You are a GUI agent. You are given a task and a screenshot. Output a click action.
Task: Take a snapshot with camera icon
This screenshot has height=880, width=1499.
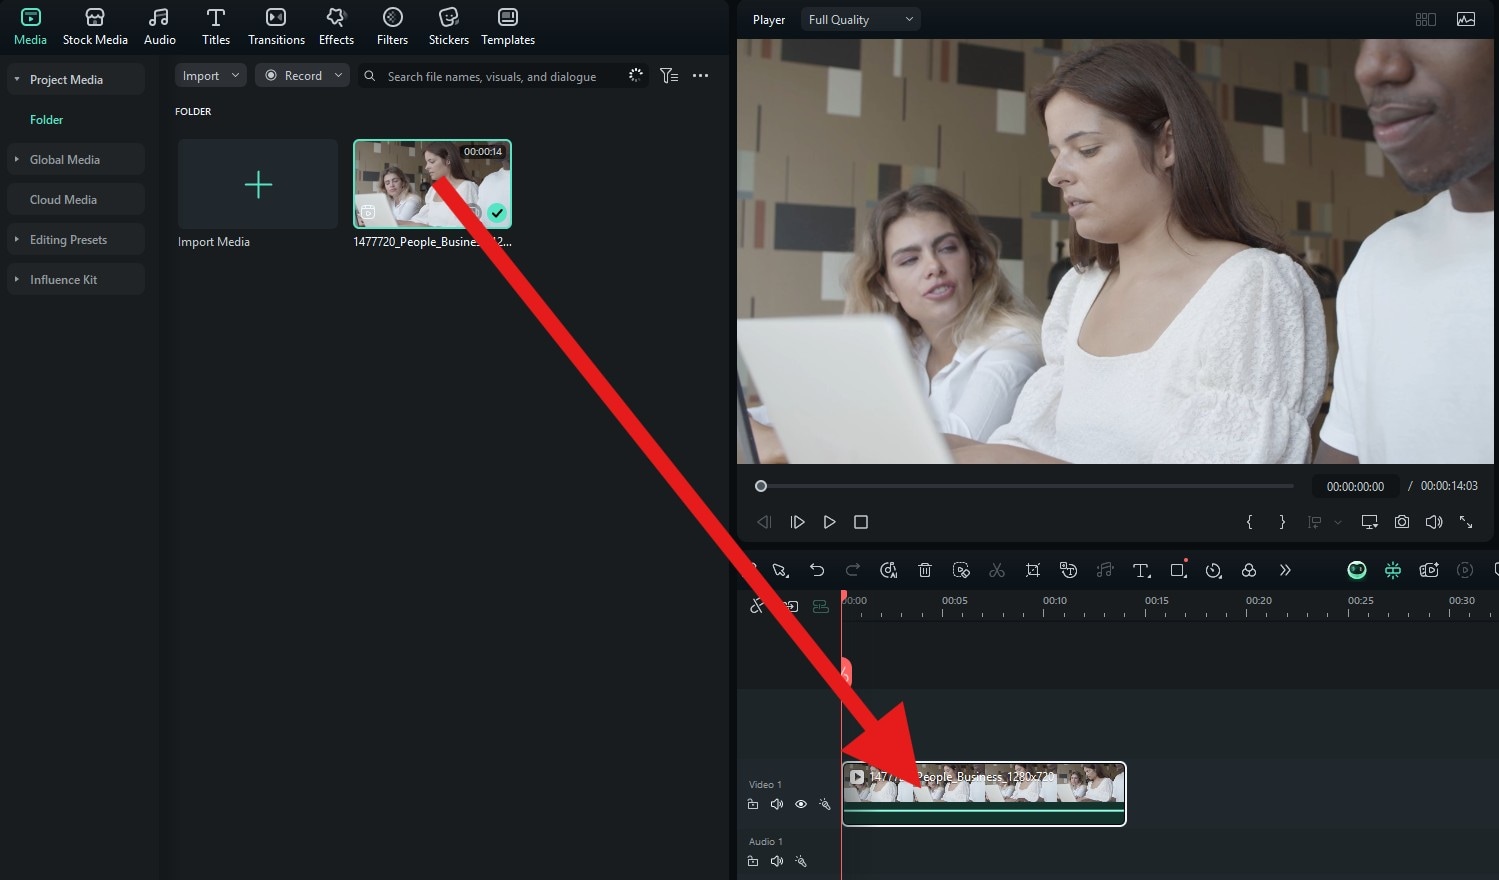(1402, 522)
